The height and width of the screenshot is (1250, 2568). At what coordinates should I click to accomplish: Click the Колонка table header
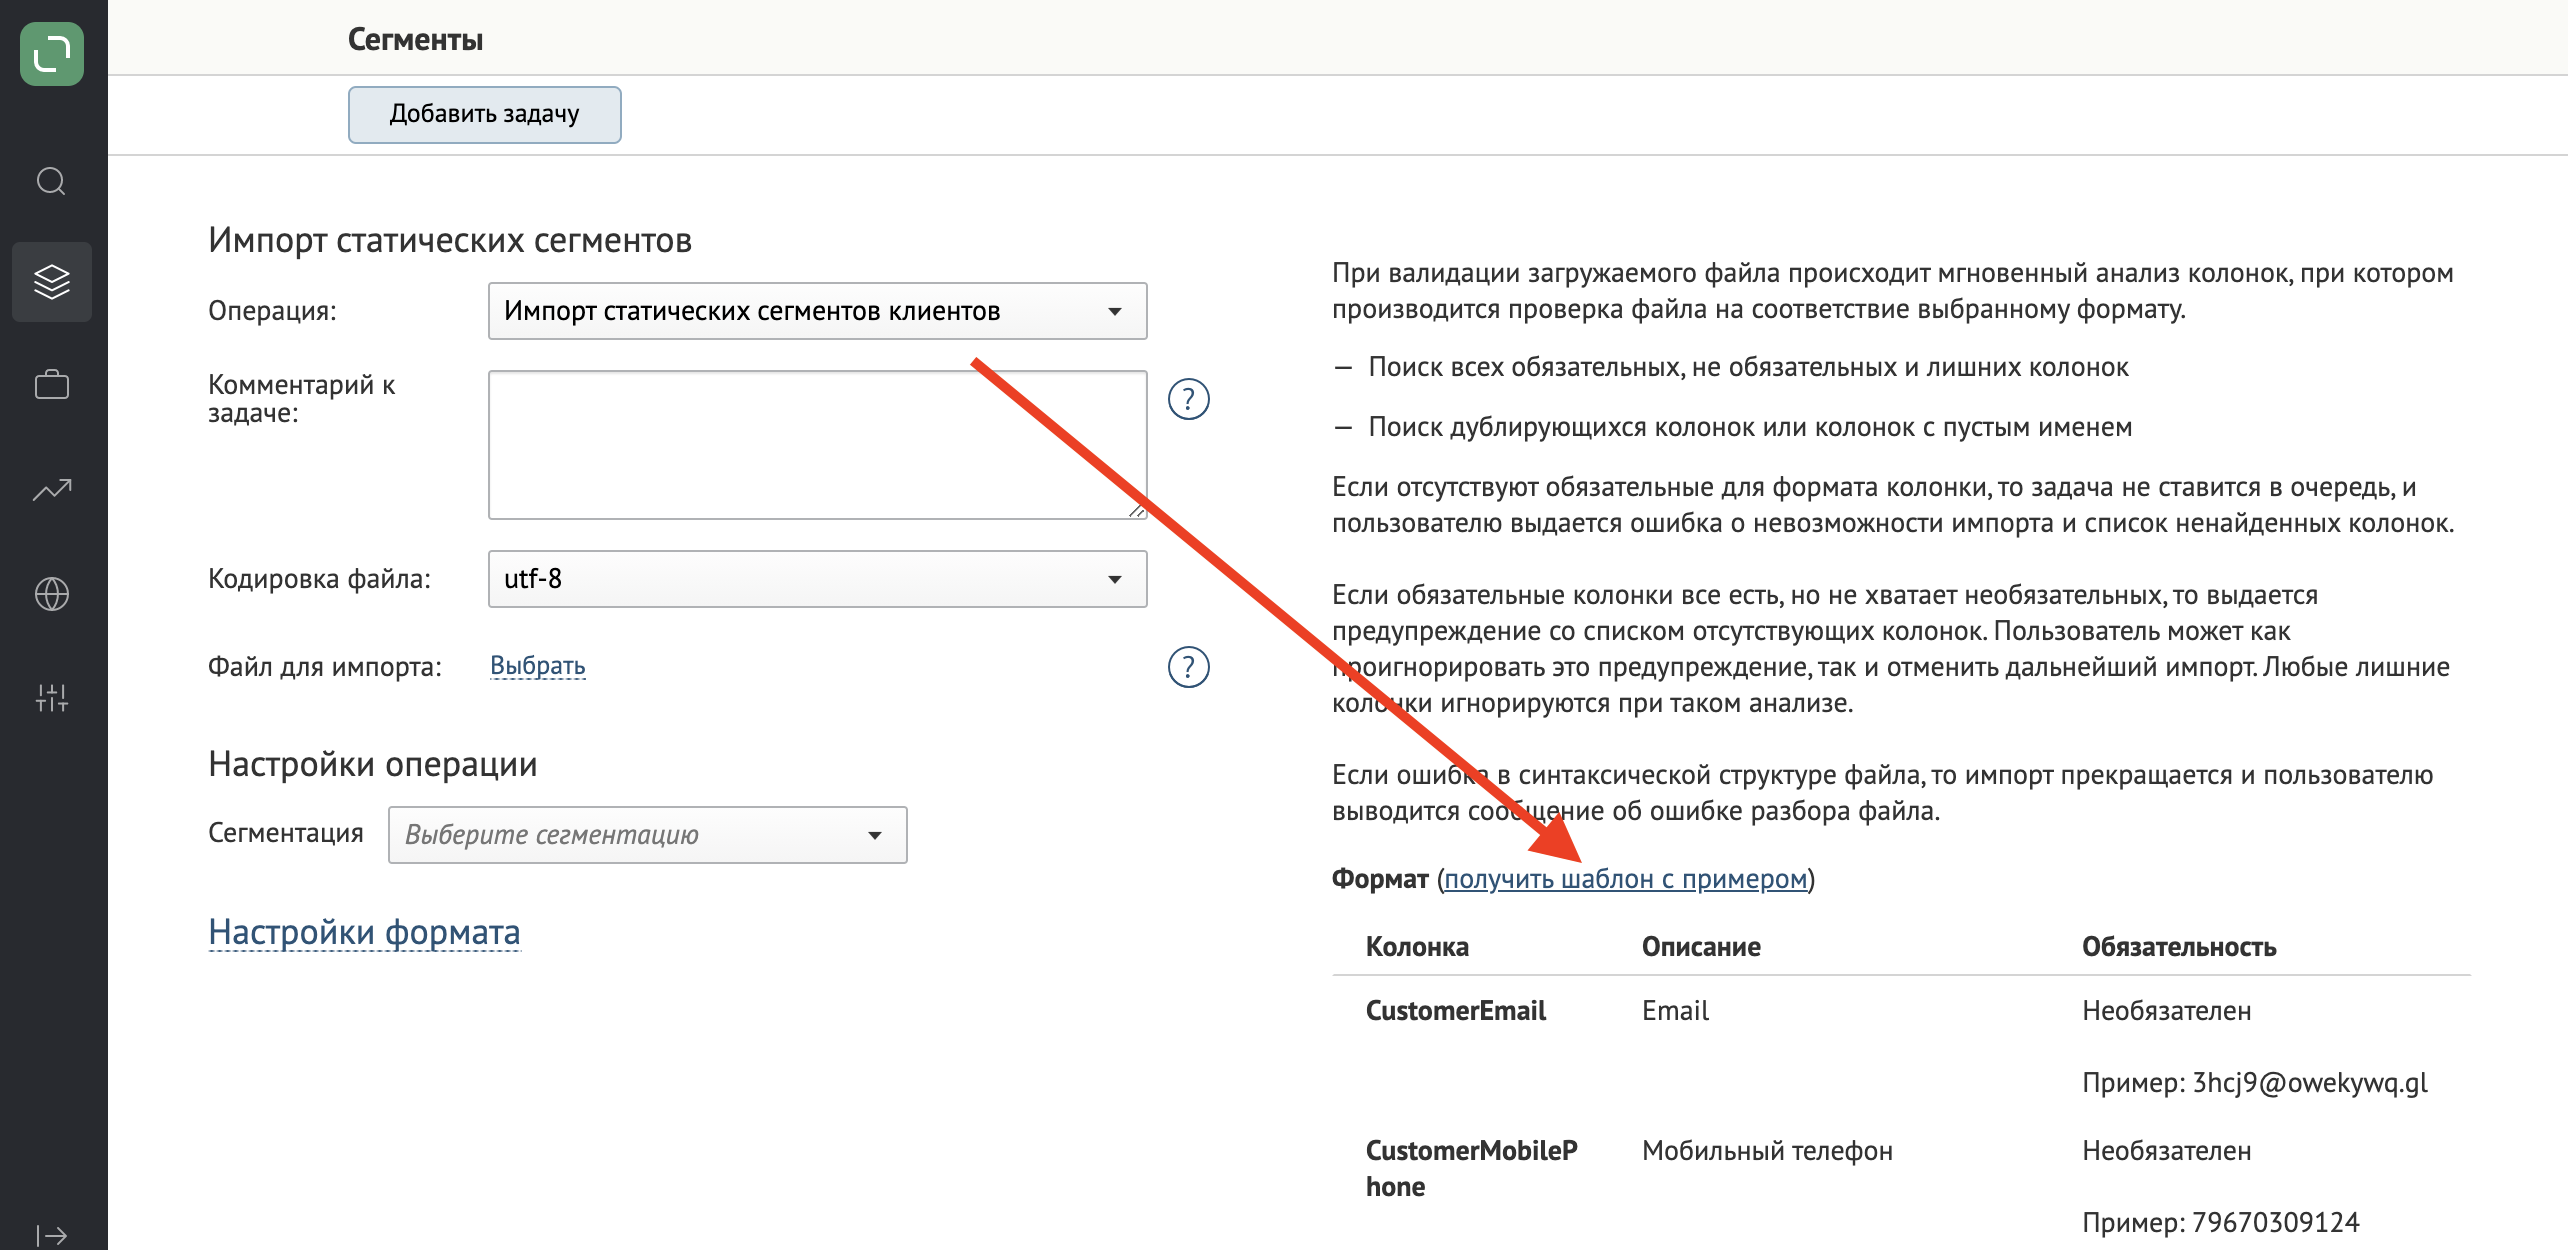1417,947
